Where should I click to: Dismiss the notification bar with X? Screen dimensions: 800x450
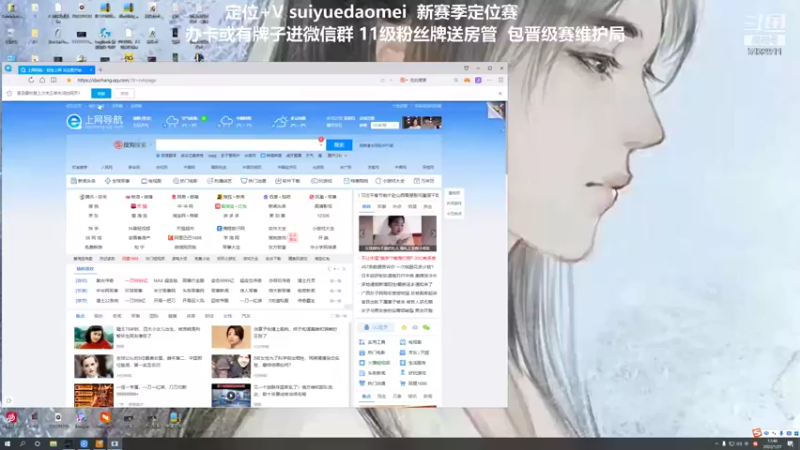click(500, 93)
